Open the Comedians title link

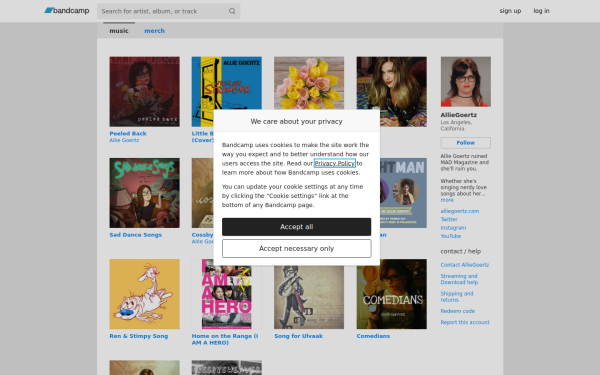(373, 336)
